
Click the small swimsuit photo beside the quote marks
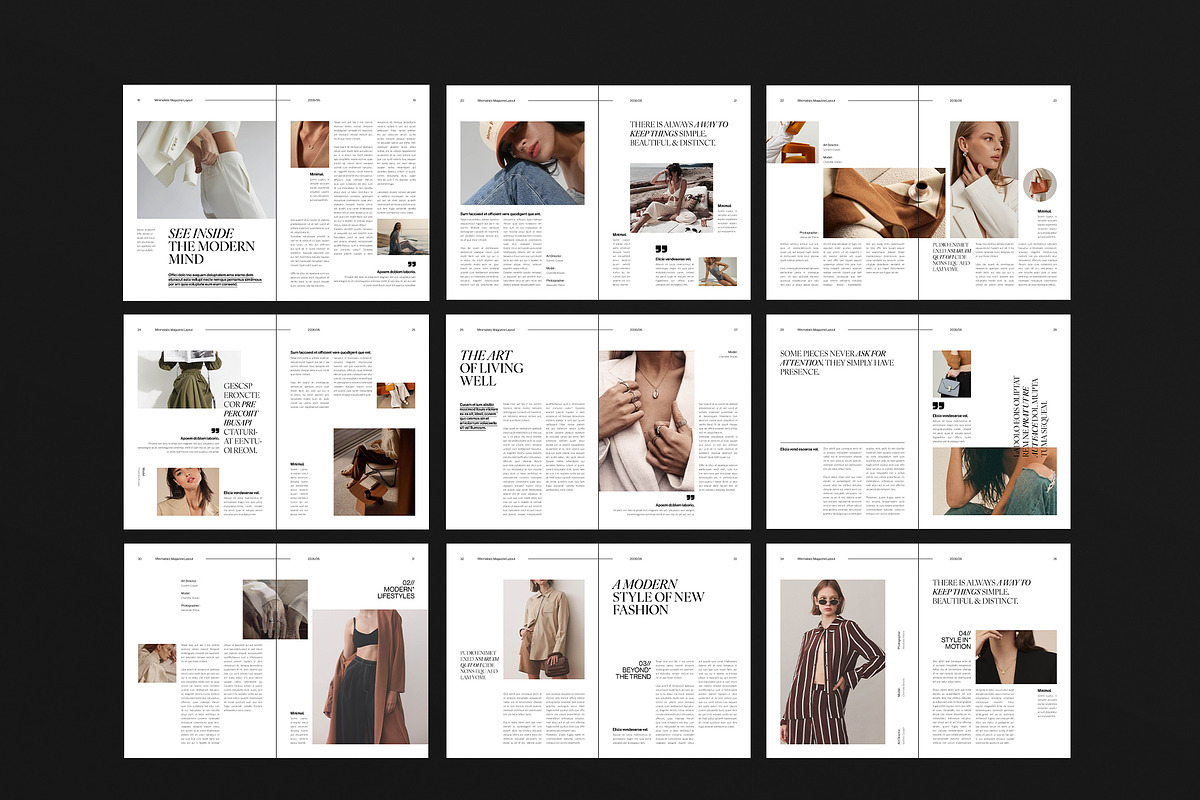718,271
